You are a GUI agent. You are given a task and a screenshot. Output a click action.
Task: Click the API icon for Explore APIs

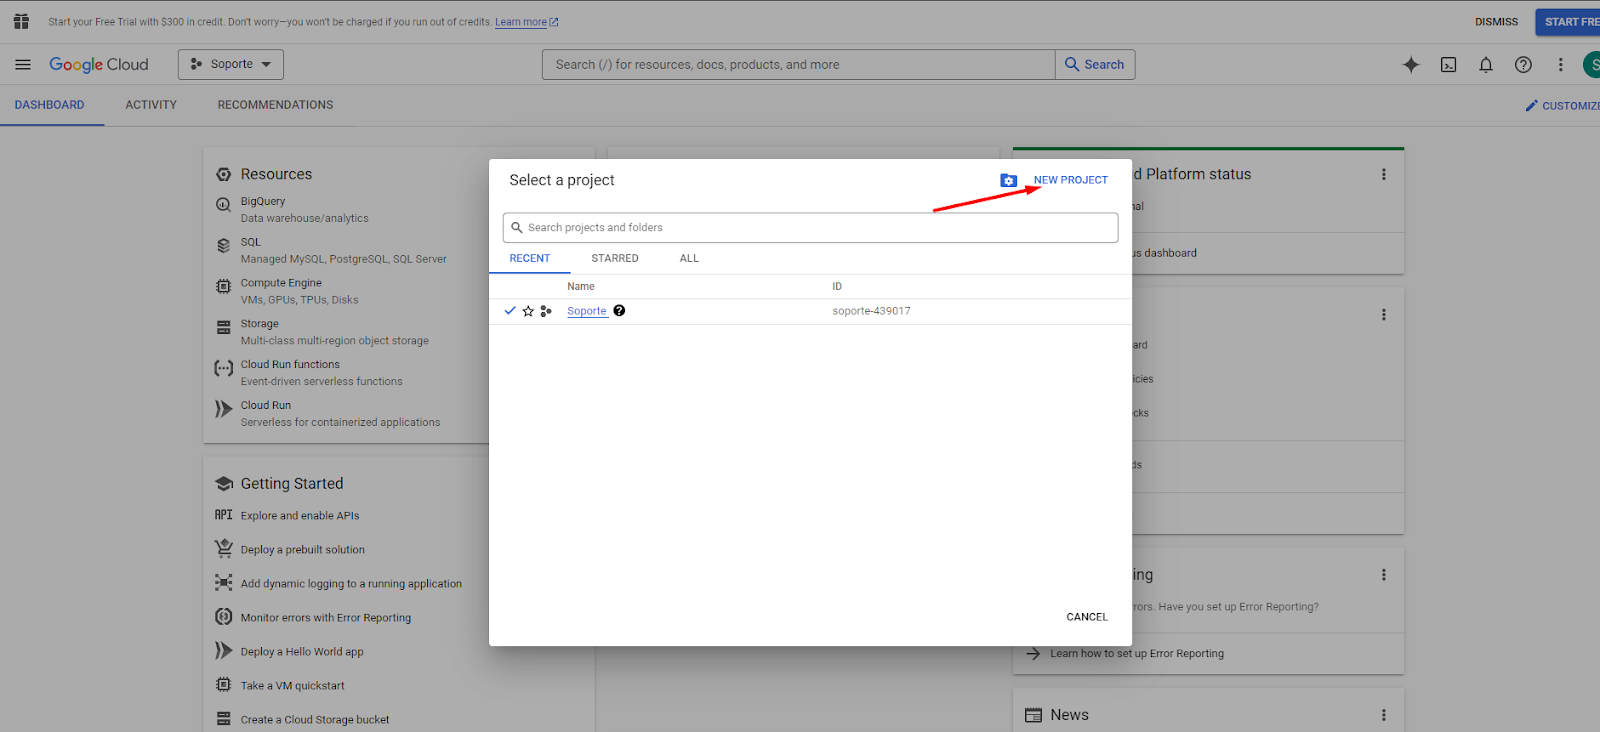pyautogui.click(x=224, y=515)
